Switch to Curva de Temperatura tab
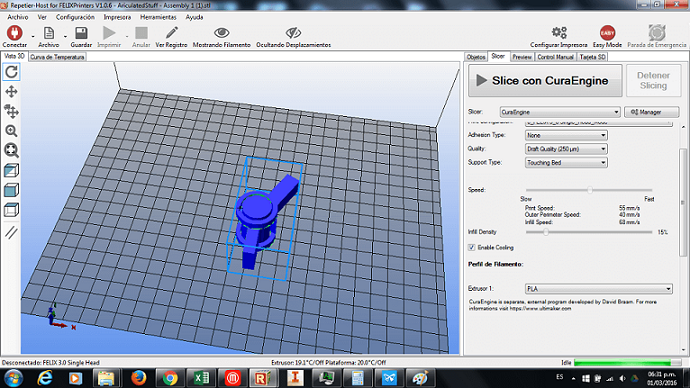This screenshot has height=388, width=690. [57, 57]
